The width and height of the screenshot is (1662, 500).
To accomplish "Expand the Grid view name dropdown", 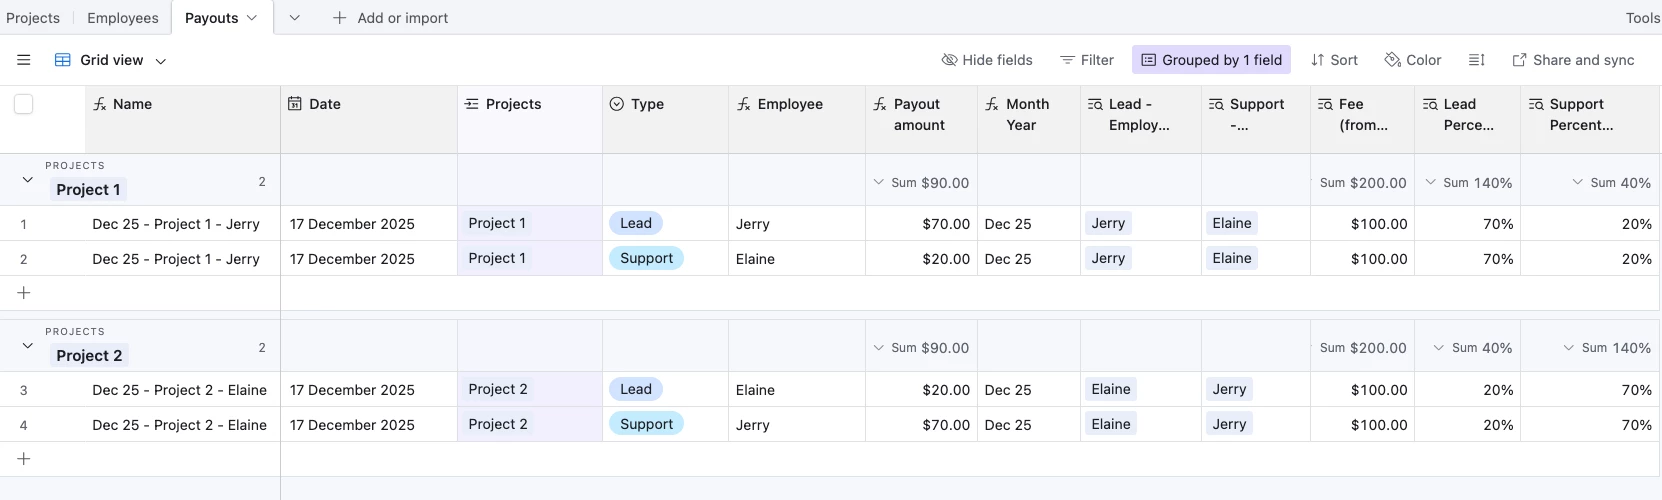I will pos(160,61).
